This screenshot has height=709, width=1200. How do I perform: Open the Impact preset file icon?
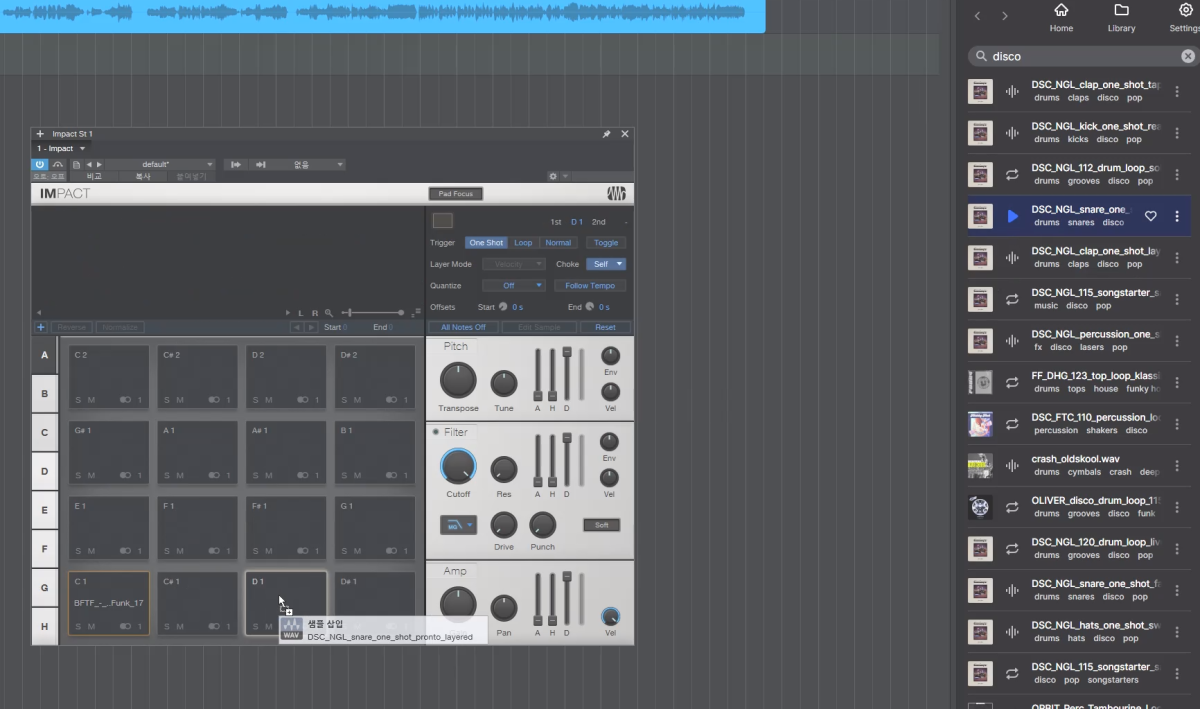[77, 164]
